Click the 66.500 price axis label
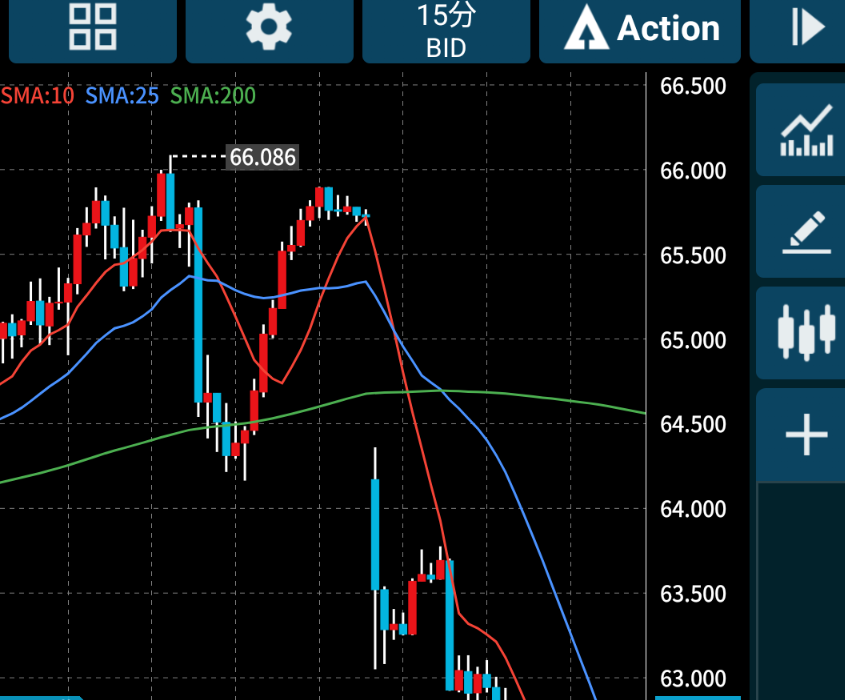845x700 pixels. tap(693, 86)
